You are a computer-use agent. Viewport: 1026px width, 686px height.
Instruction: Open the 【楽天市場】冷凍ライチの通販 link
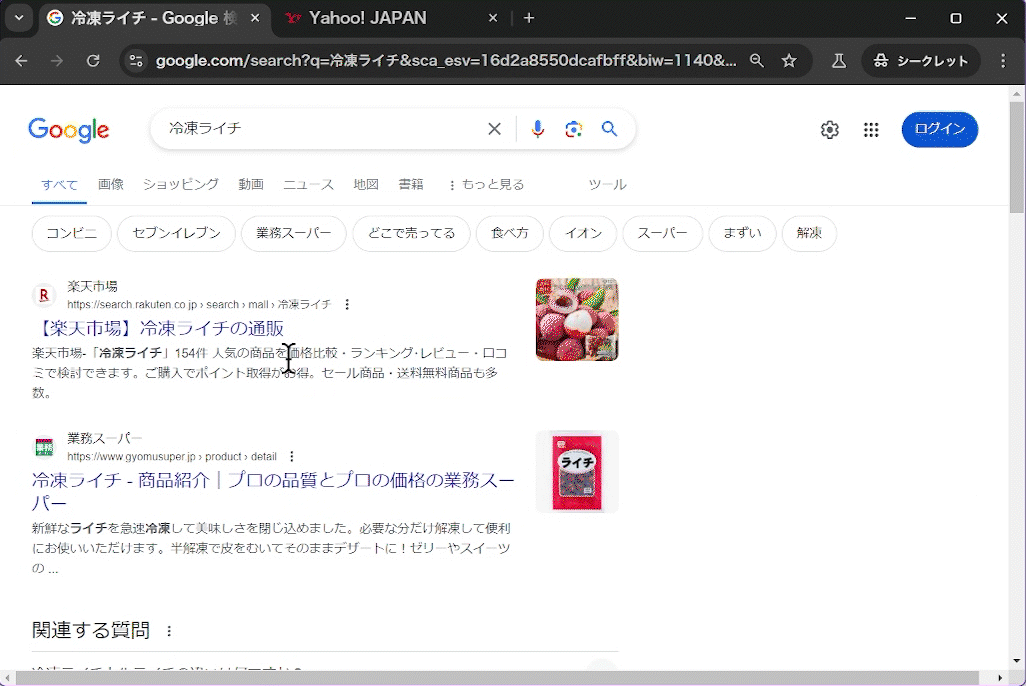click(x=161, y=329)
